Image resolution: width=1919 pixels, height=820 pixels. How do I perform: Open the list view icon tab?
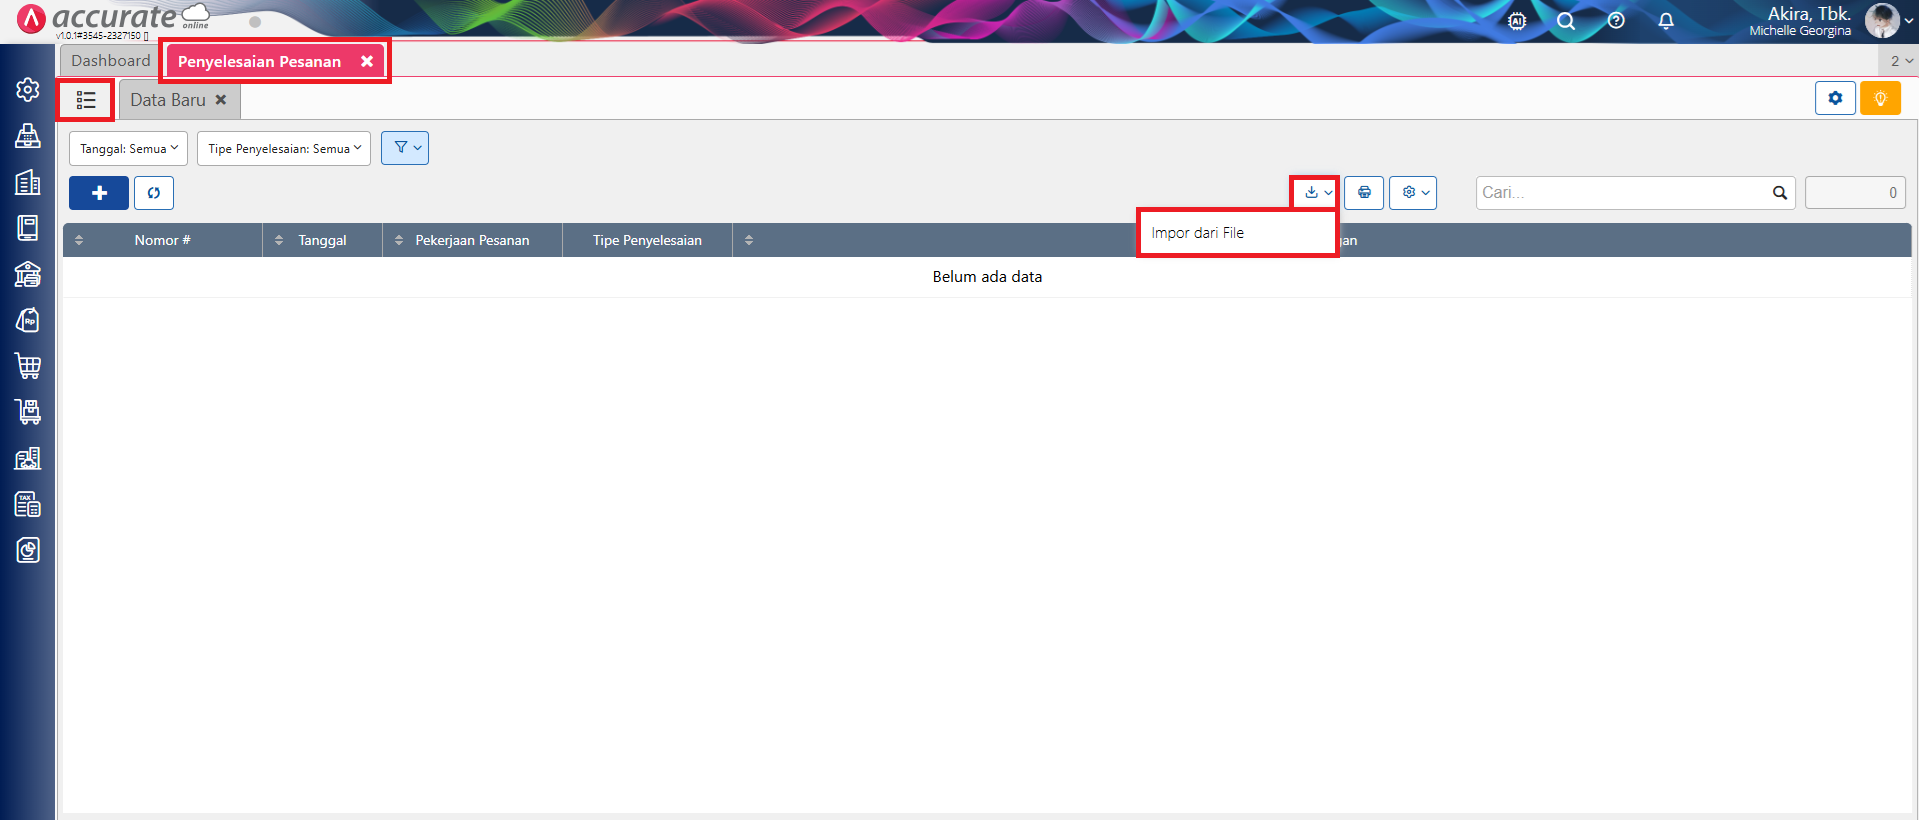86,100
